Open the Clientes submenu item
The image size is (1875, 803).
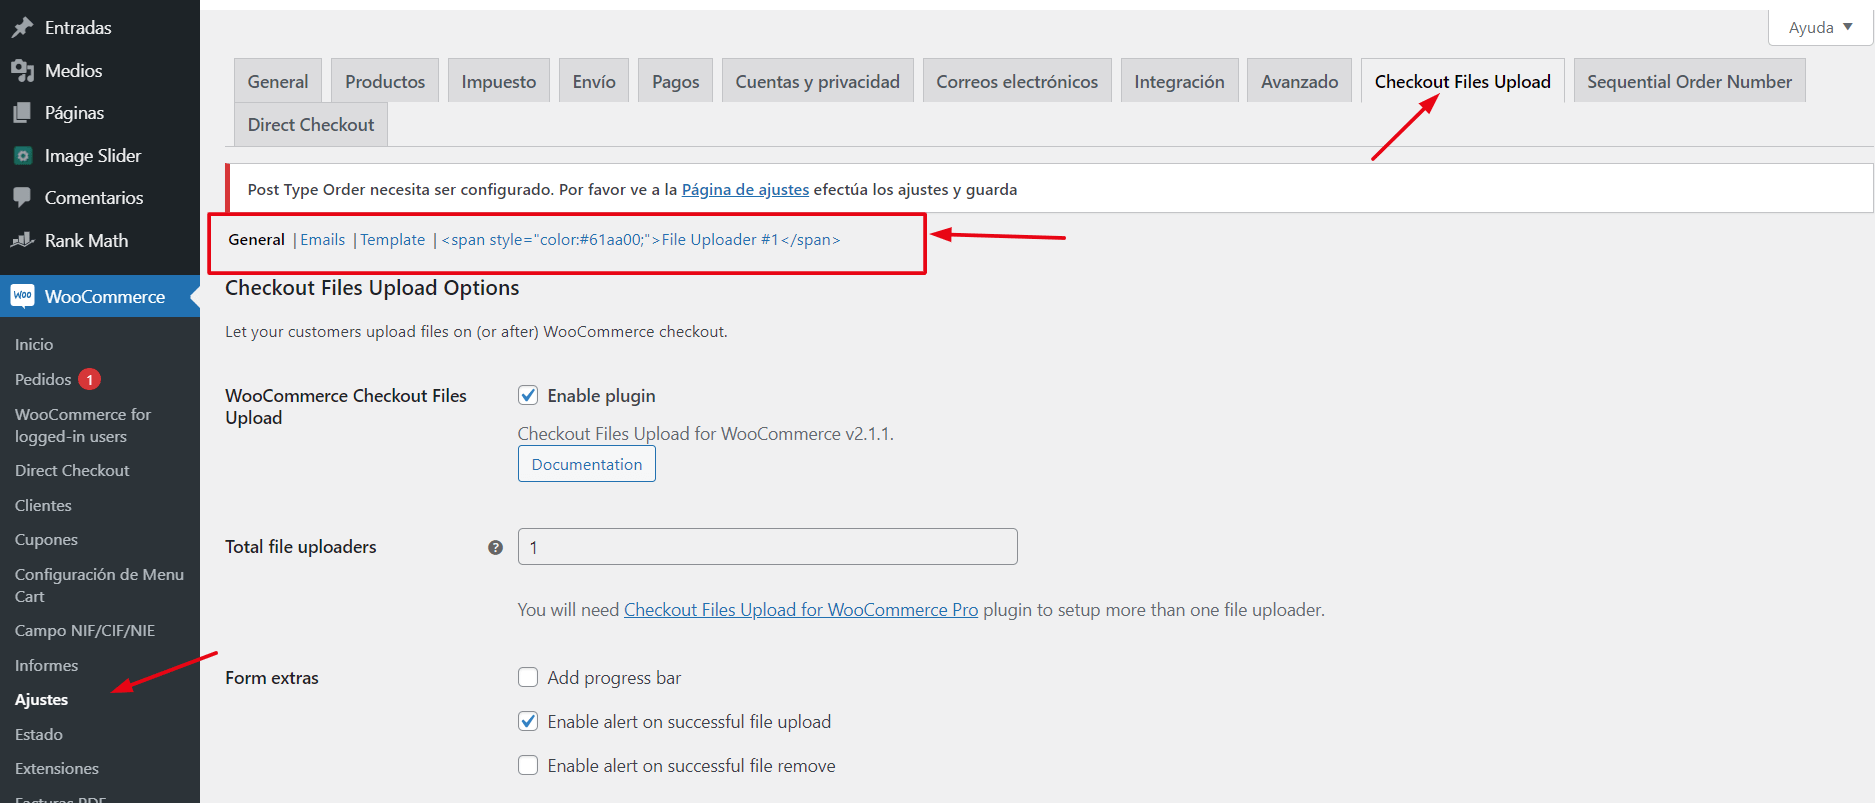43,505
